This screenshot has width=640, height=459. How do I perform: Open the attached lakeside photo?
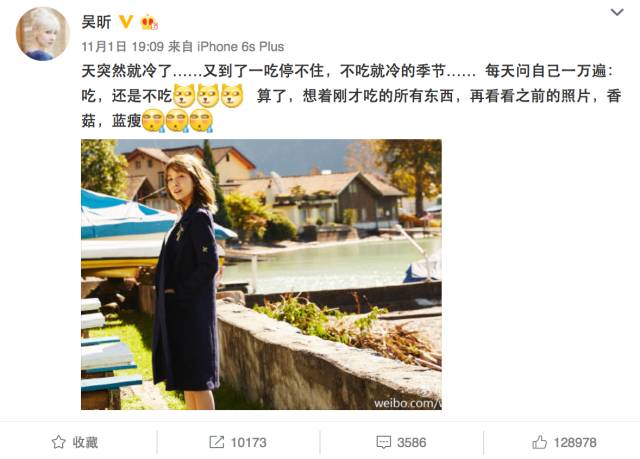[261, 274]
